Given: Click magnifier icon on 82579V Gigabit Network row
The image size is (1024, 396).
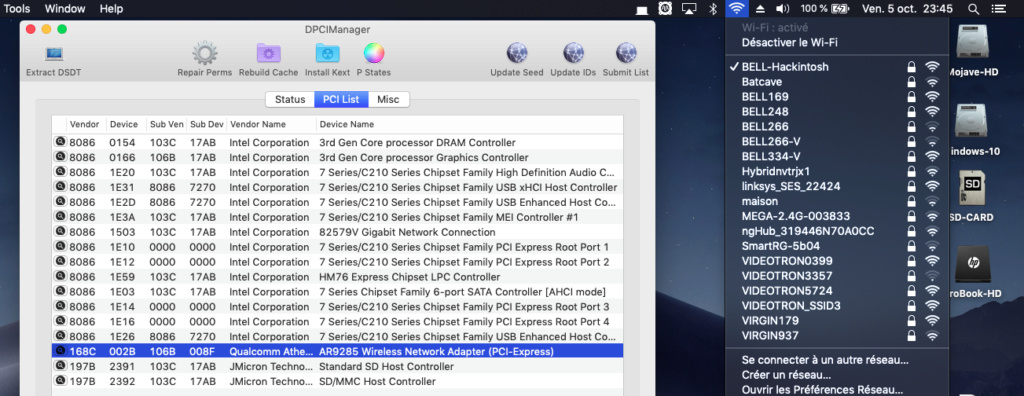Looking at the screenshot, I should [61, 231].
